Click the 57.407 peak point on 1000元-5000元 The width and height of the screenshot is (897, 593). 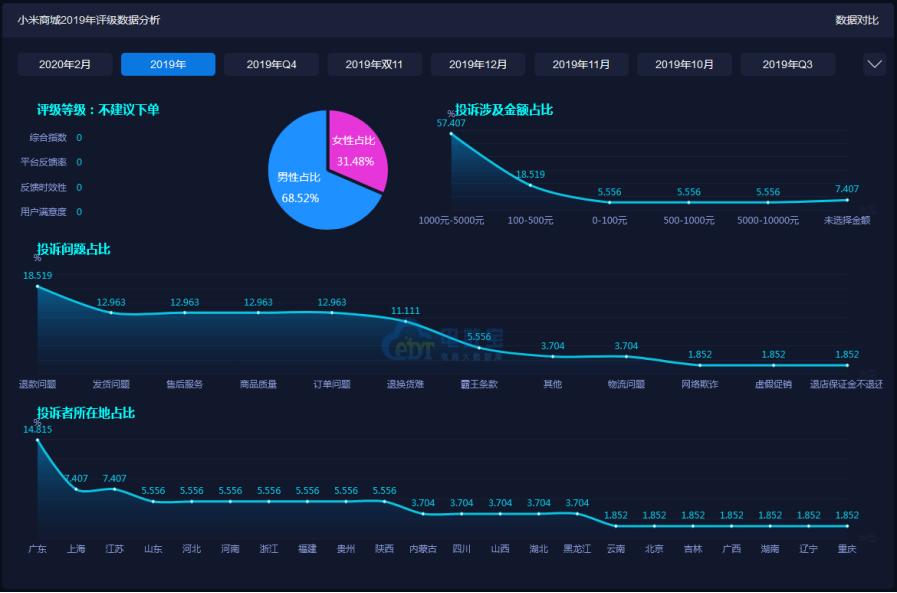coord(452,135)
